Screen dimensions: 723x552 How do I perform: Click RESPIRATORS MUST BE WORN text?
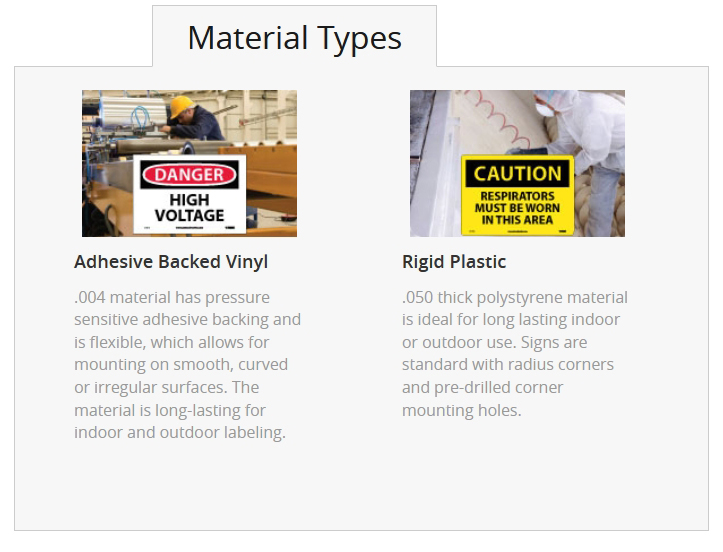click(x=517, y=208)
